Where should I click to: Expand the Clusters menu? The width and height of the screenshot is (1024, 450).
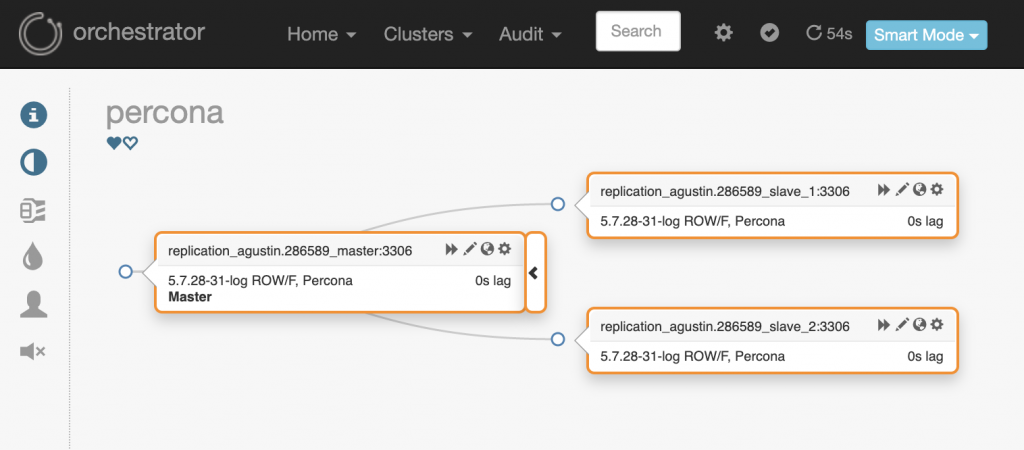(428, 34)
